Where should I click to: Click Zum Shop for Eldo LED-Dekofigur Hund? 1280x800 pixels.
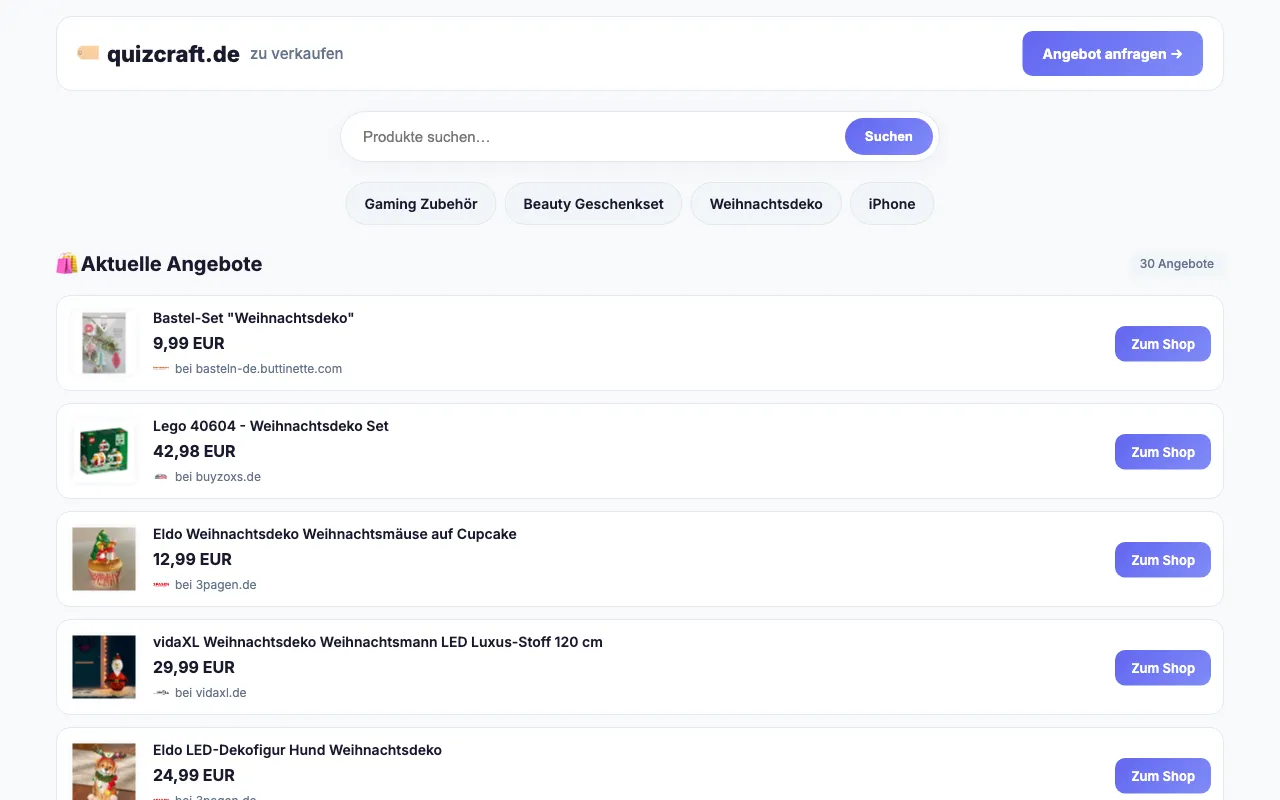(x=1163, y=776)
